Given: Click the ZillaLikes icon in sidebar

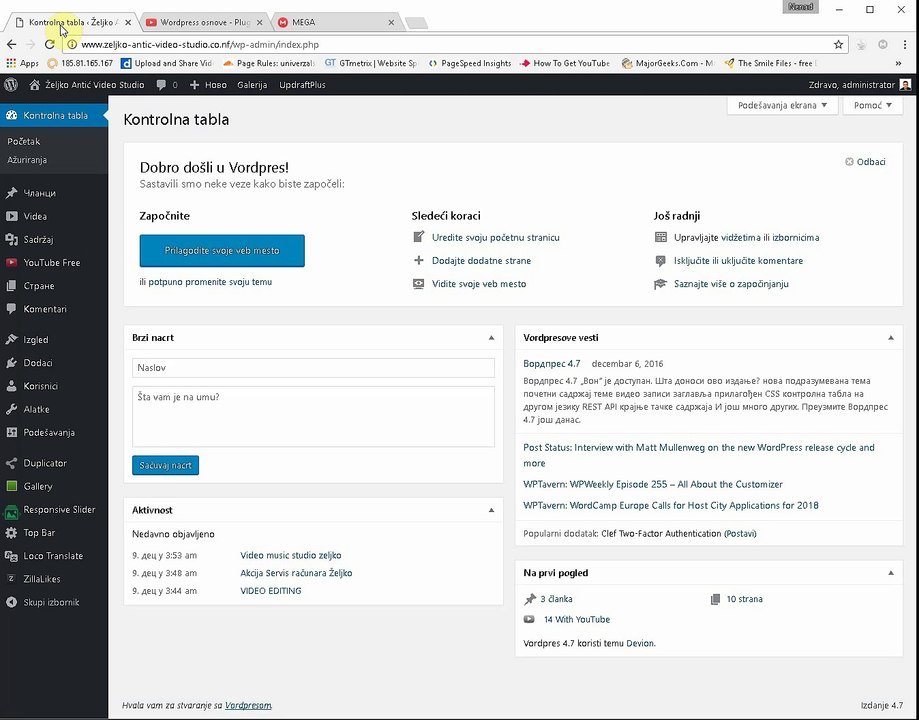Looking at the screenshot, I should (11, 579).
